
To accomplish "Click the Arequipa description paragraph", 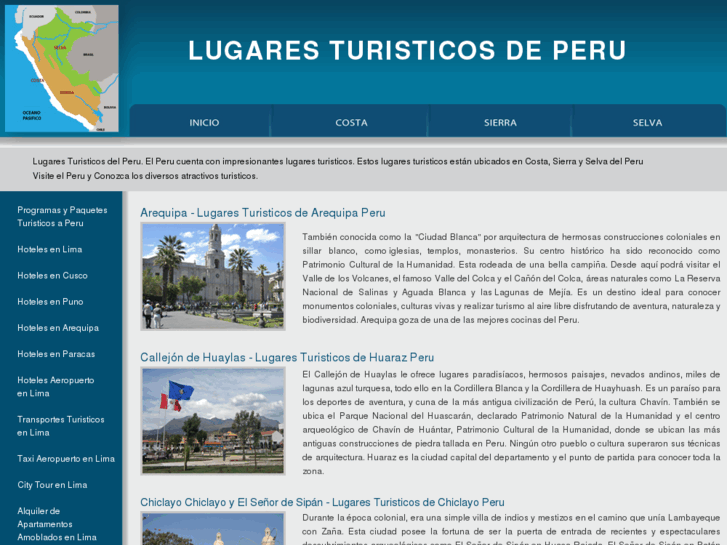I will coord(511,278).
